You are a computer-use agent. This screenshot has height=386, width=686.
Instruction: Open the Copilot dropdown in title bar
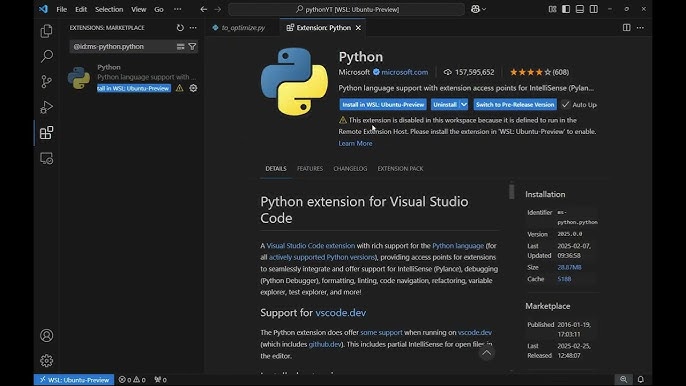click(x=478, y=9)
